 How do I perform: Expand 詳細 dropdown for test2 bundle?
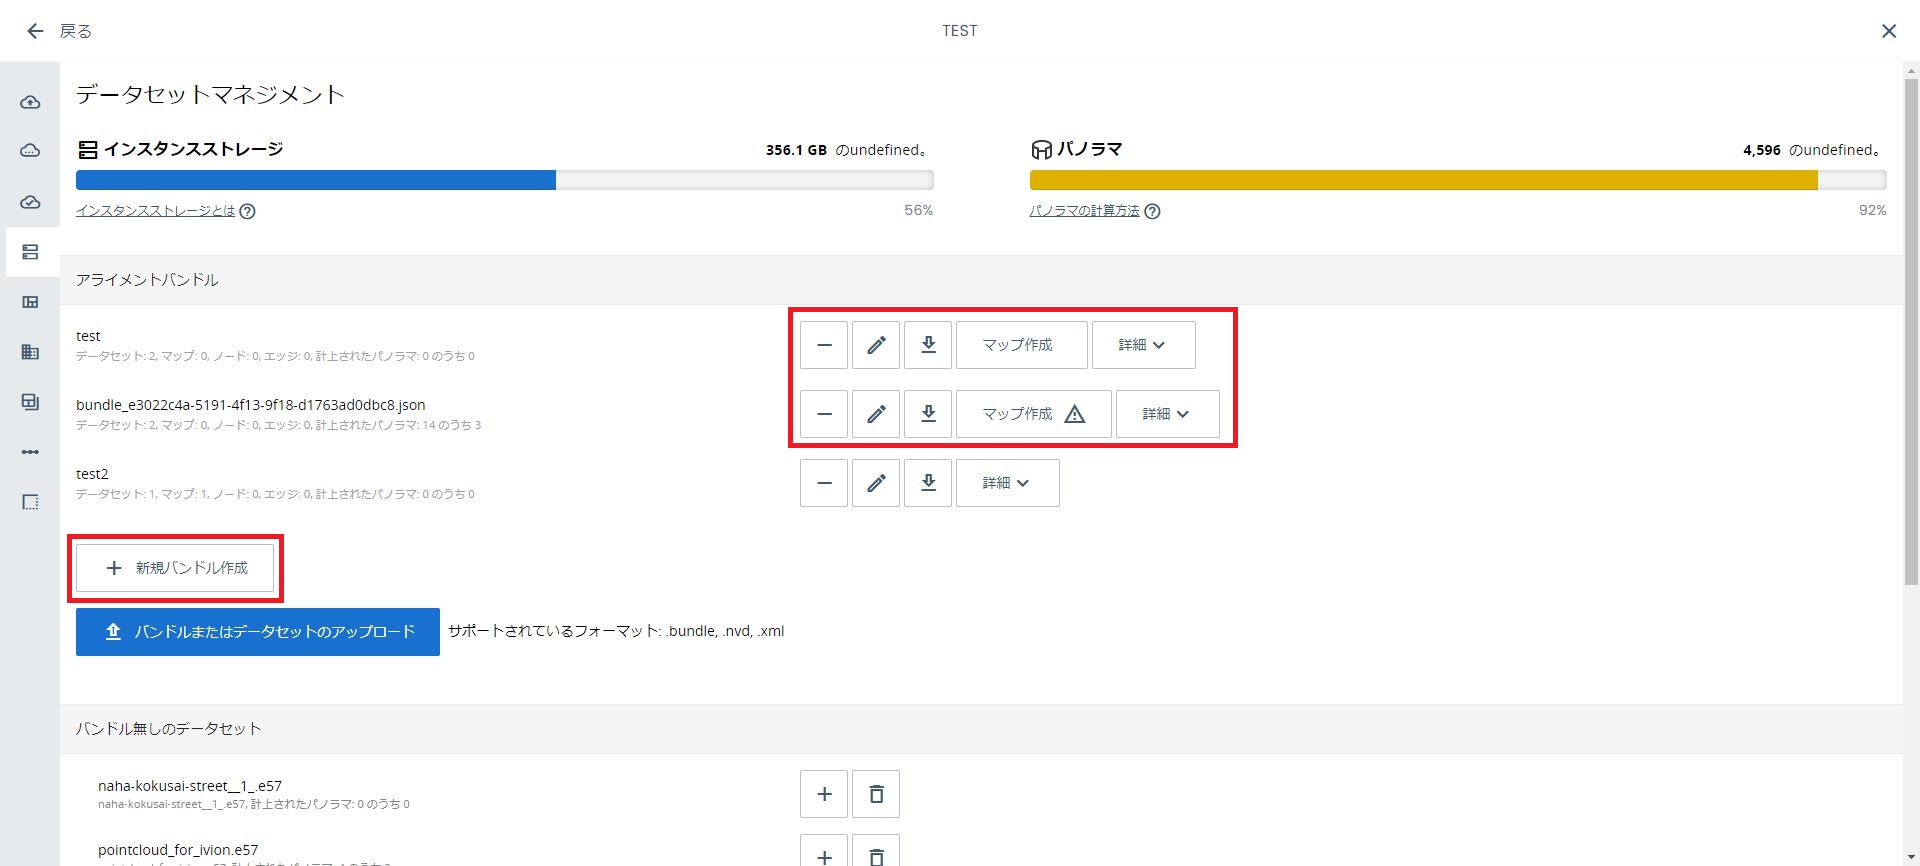click(1007, 483)
